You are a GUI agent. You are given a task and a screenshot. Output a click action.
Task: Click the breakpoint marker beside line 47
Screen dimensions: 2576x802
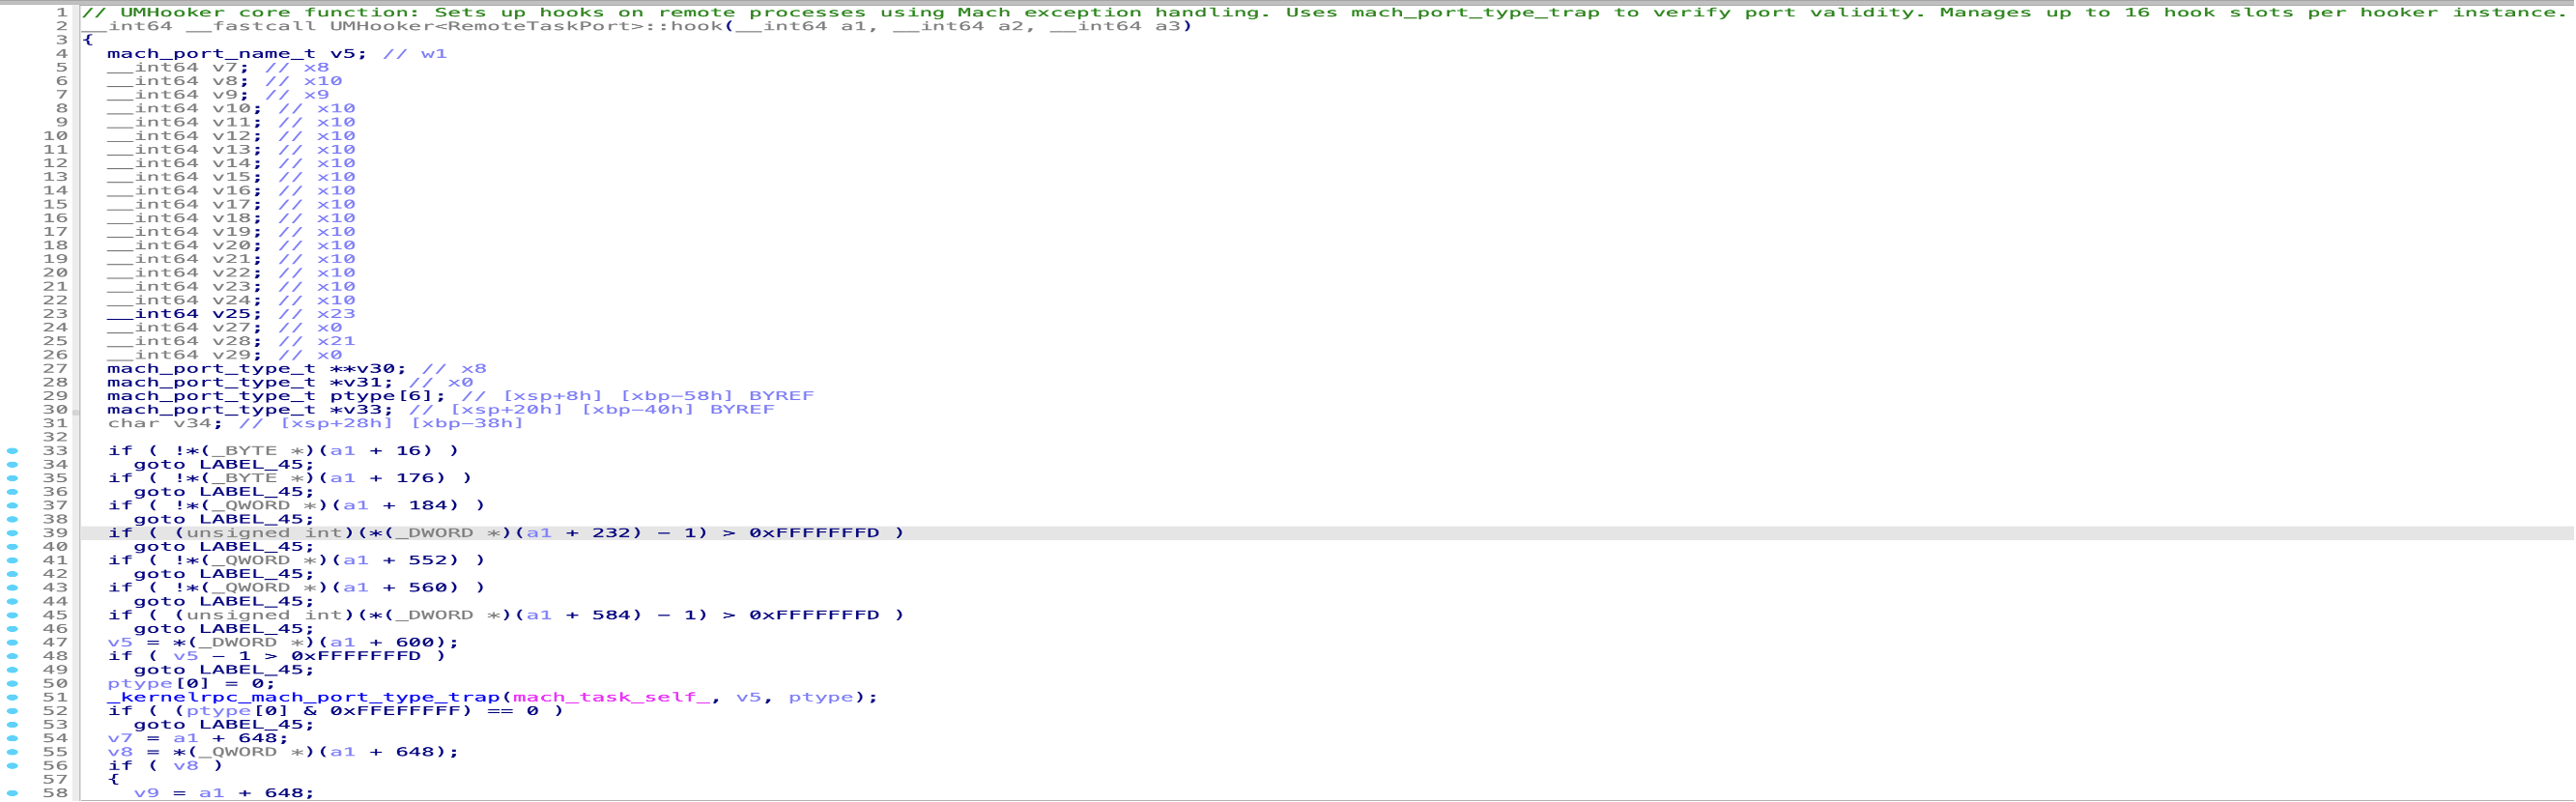12,643
